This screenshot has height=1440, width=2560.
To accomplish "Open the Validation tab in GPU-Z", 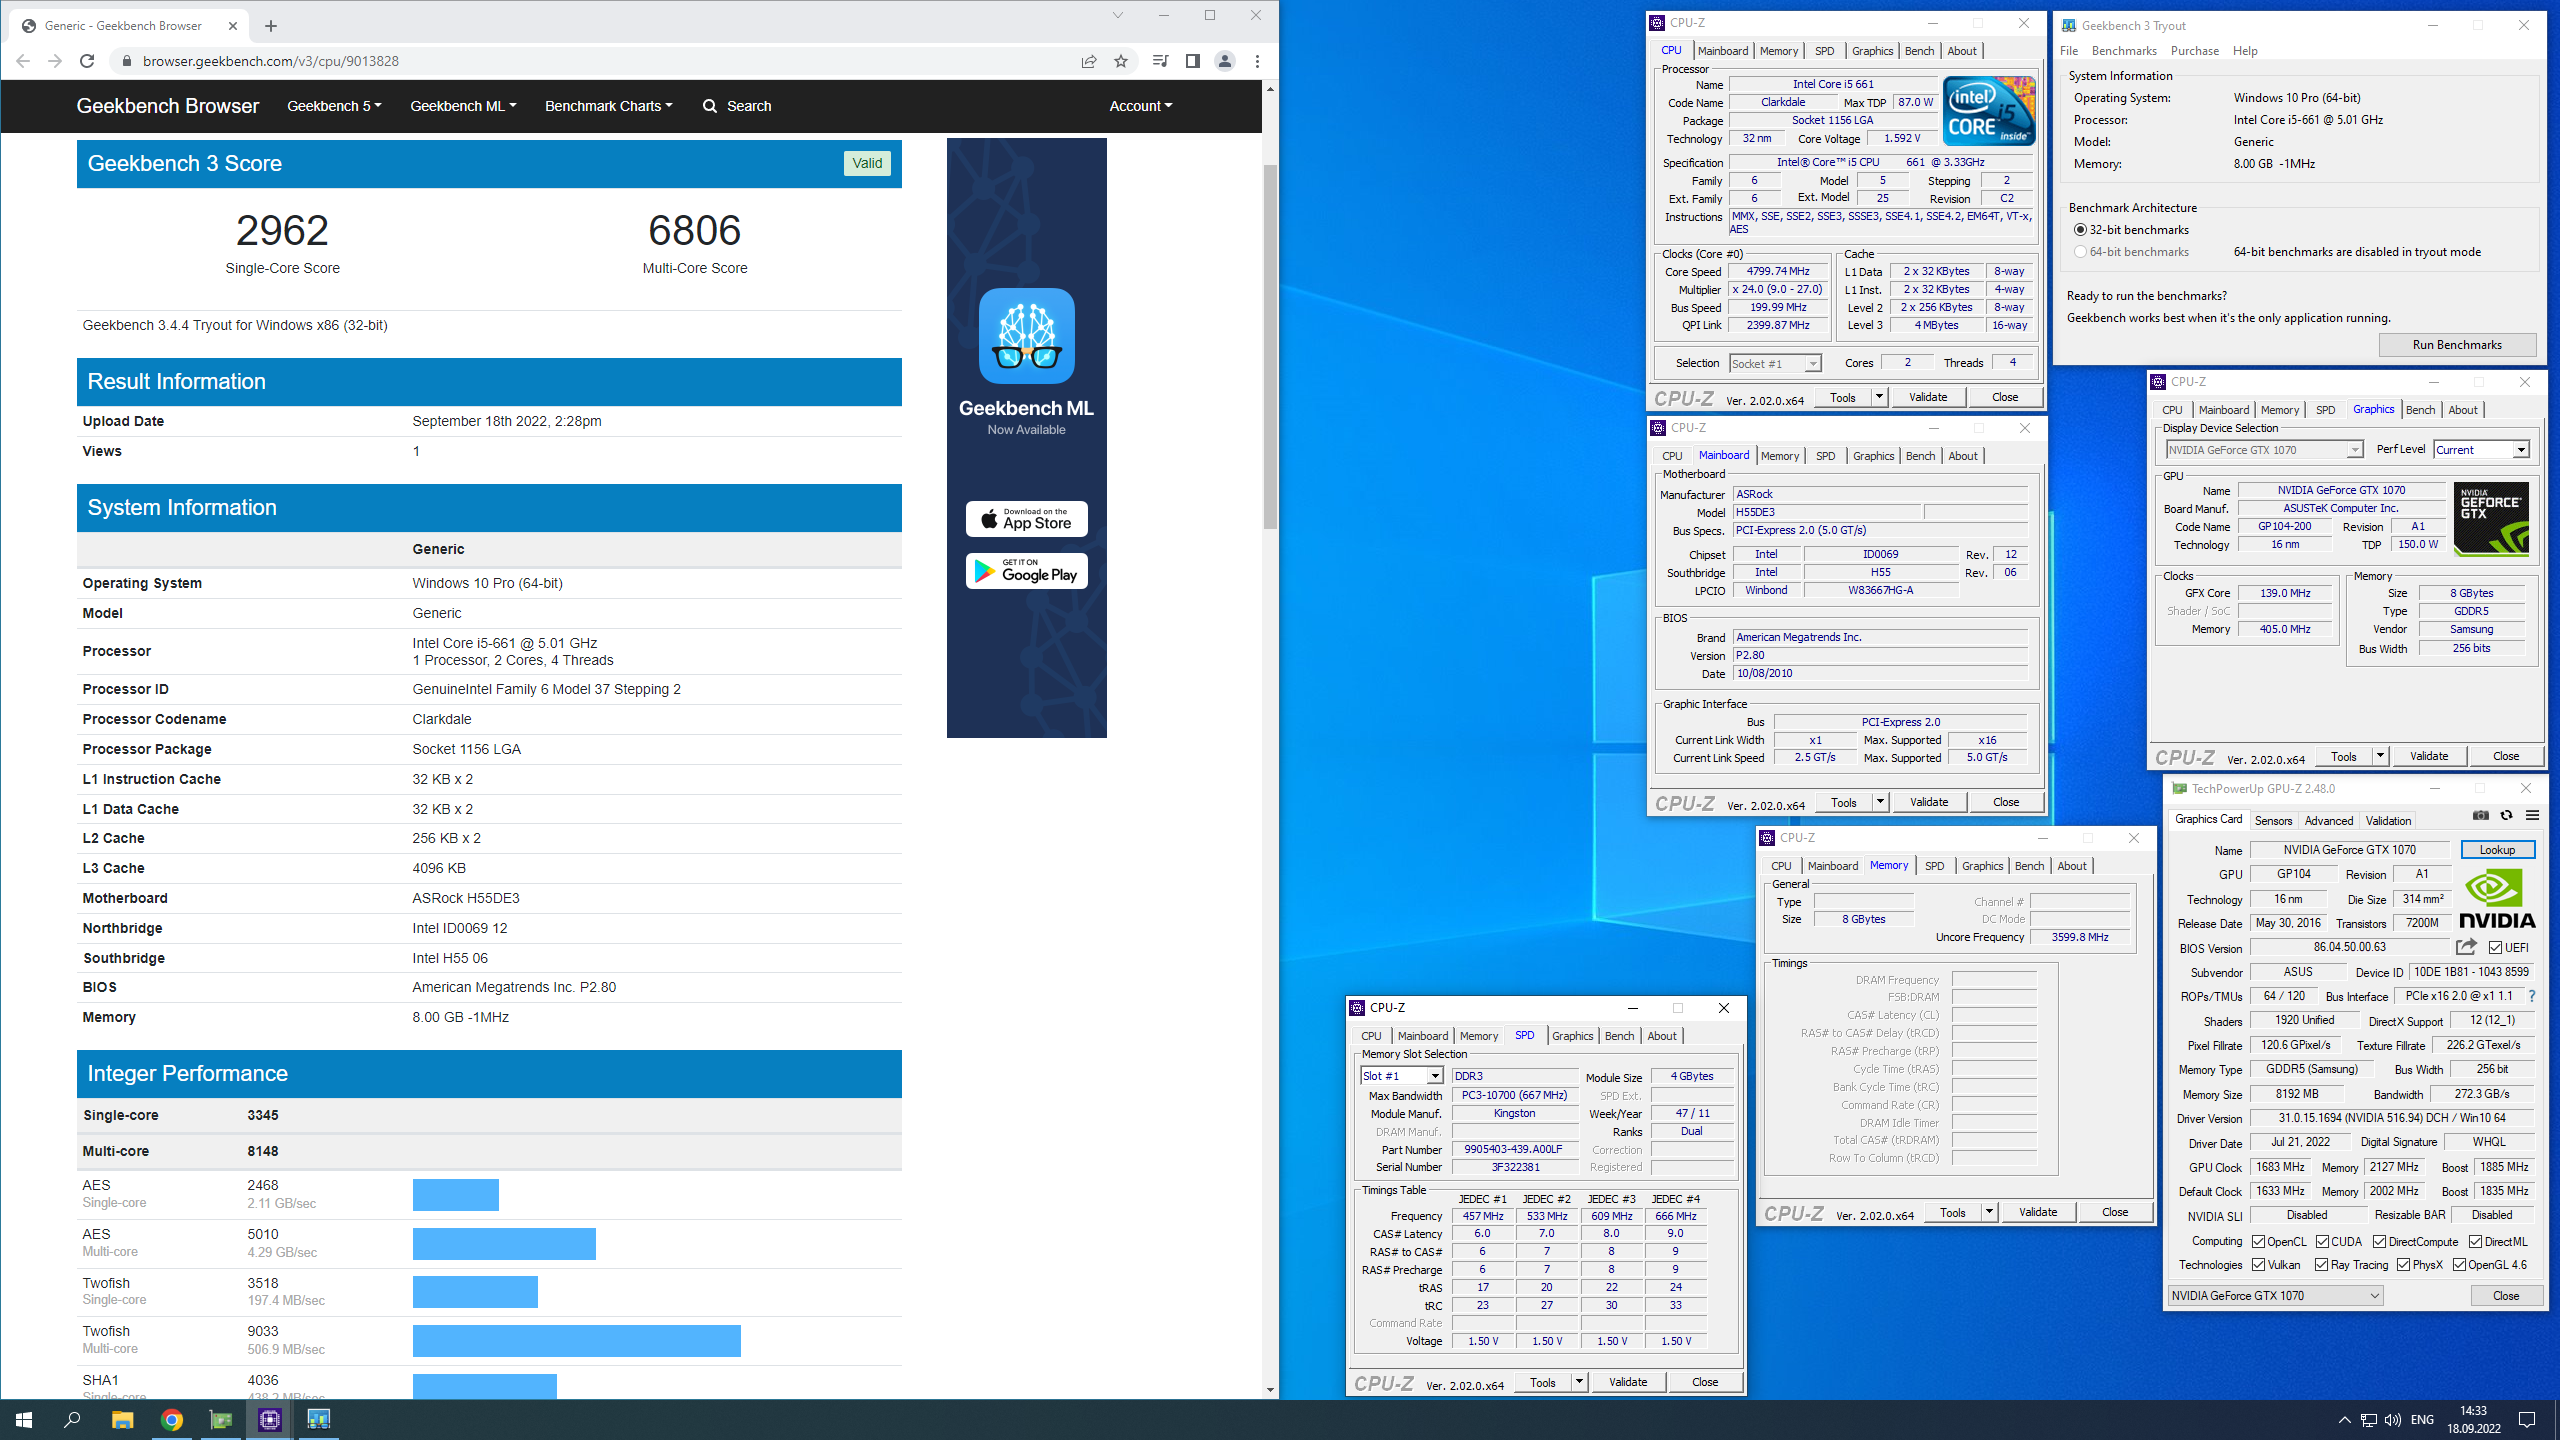I will point(2388,821).
